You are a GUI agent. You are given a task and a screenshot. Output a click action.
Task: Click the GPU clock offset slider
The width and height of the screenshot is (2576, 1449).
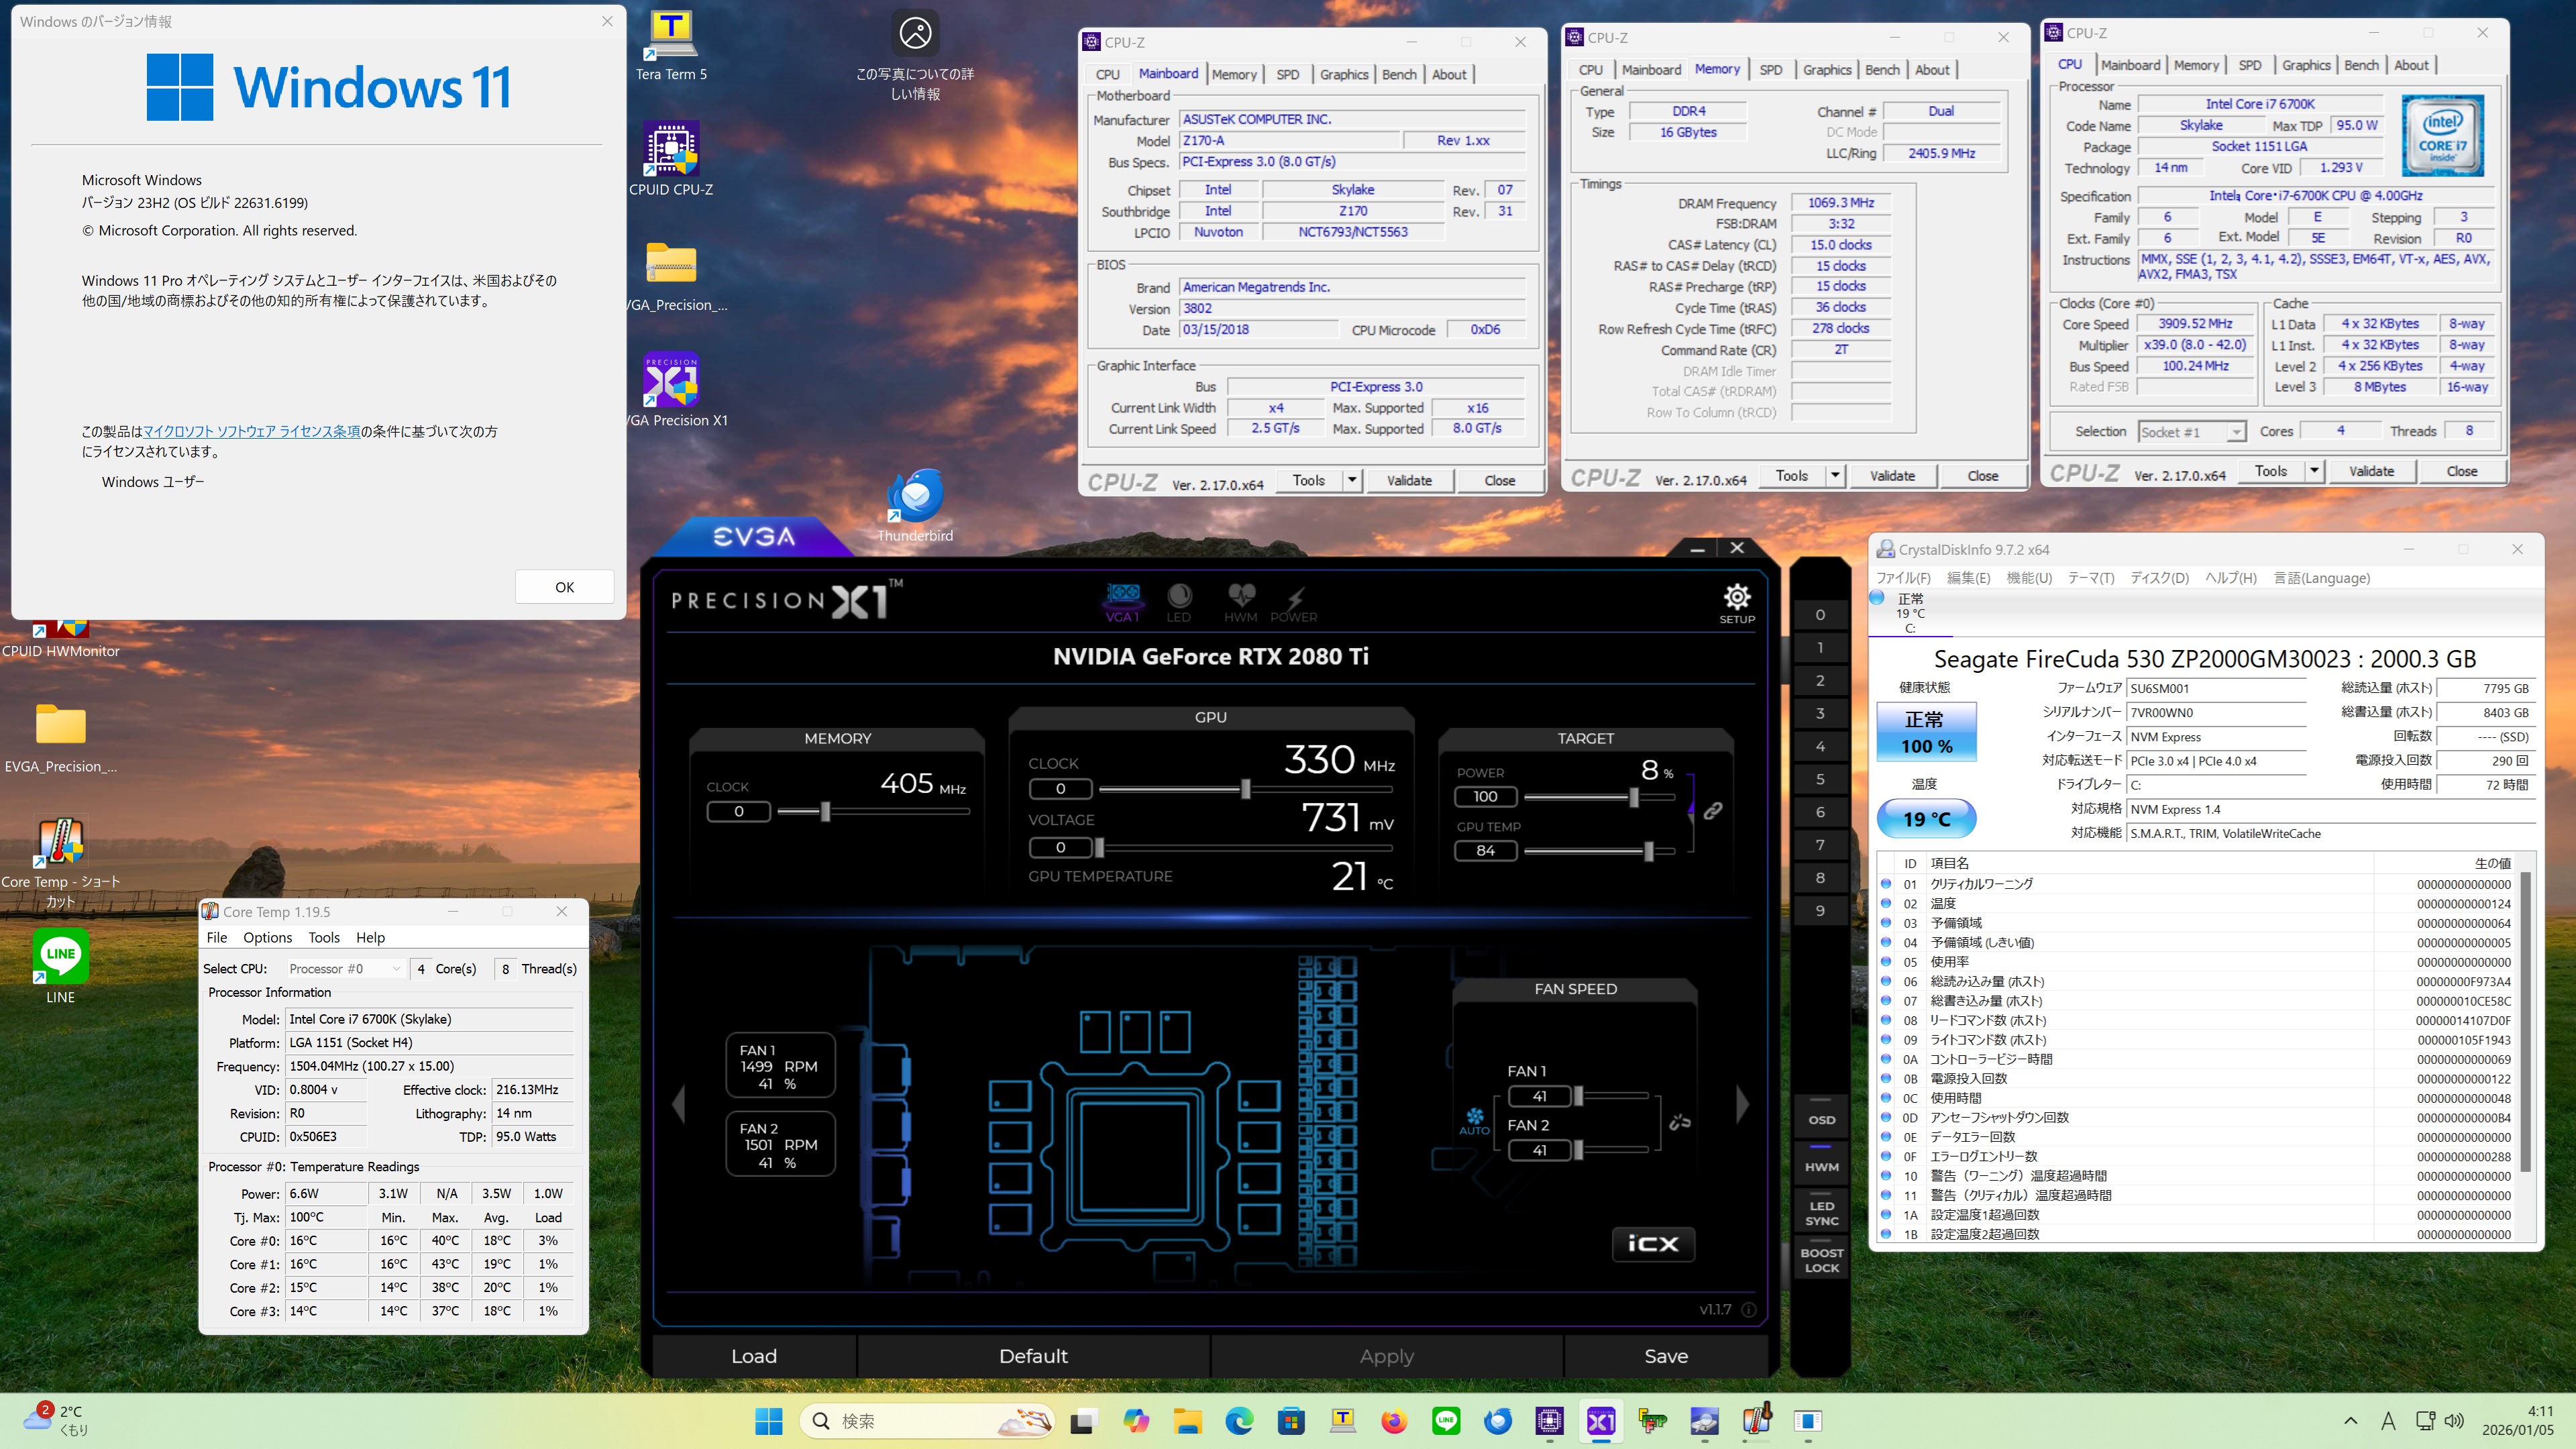[1245, 789]
